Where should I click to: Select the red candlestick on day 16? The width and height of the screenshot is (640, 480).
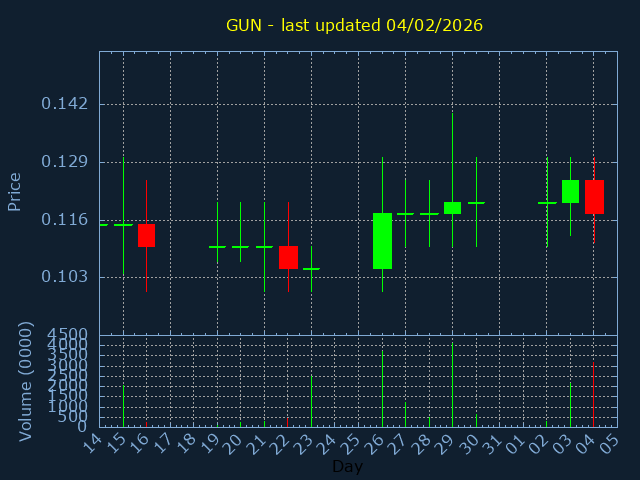(x=147, y=235)
